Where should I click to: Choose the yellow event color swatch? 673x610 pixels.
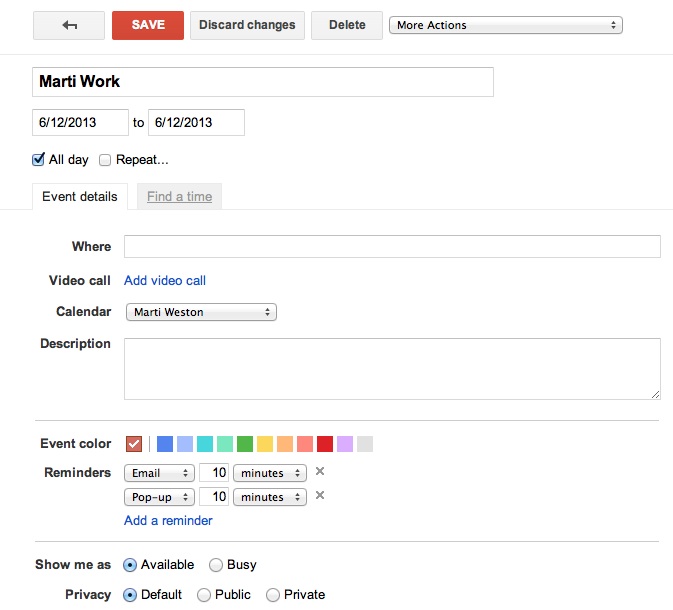pos(265,444)
